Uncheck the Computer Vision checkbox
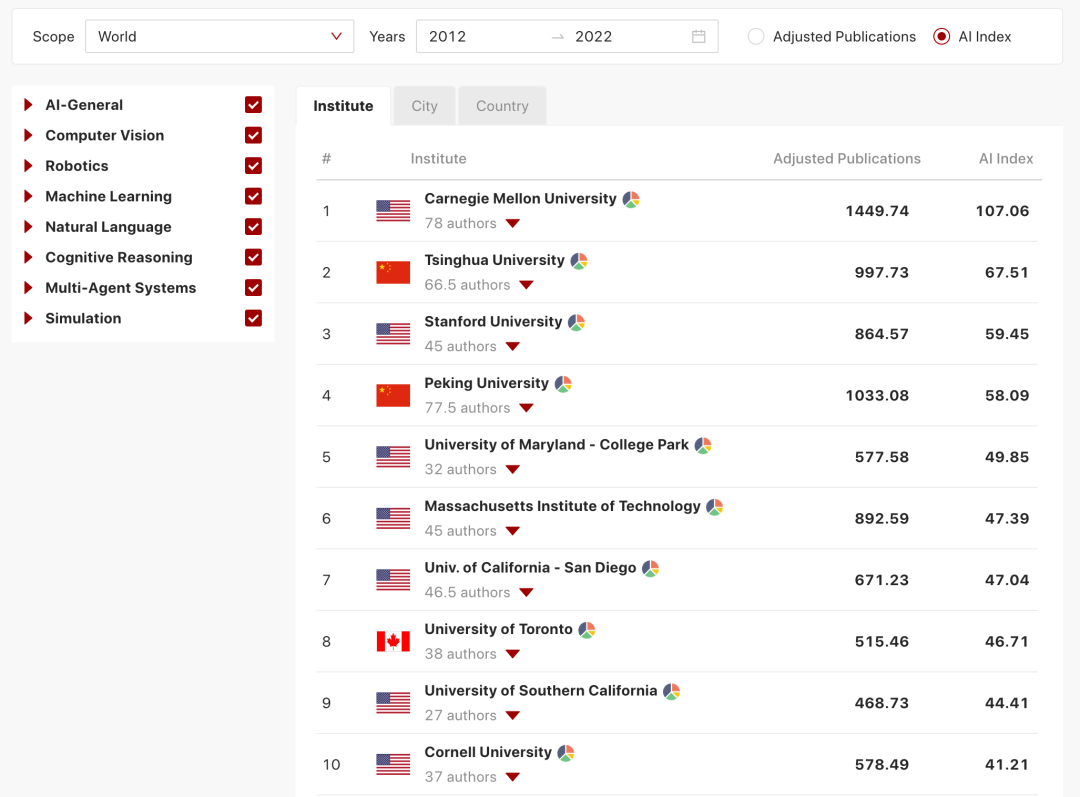The width and height of the screenshot is (1080, 797). [253, 135]
